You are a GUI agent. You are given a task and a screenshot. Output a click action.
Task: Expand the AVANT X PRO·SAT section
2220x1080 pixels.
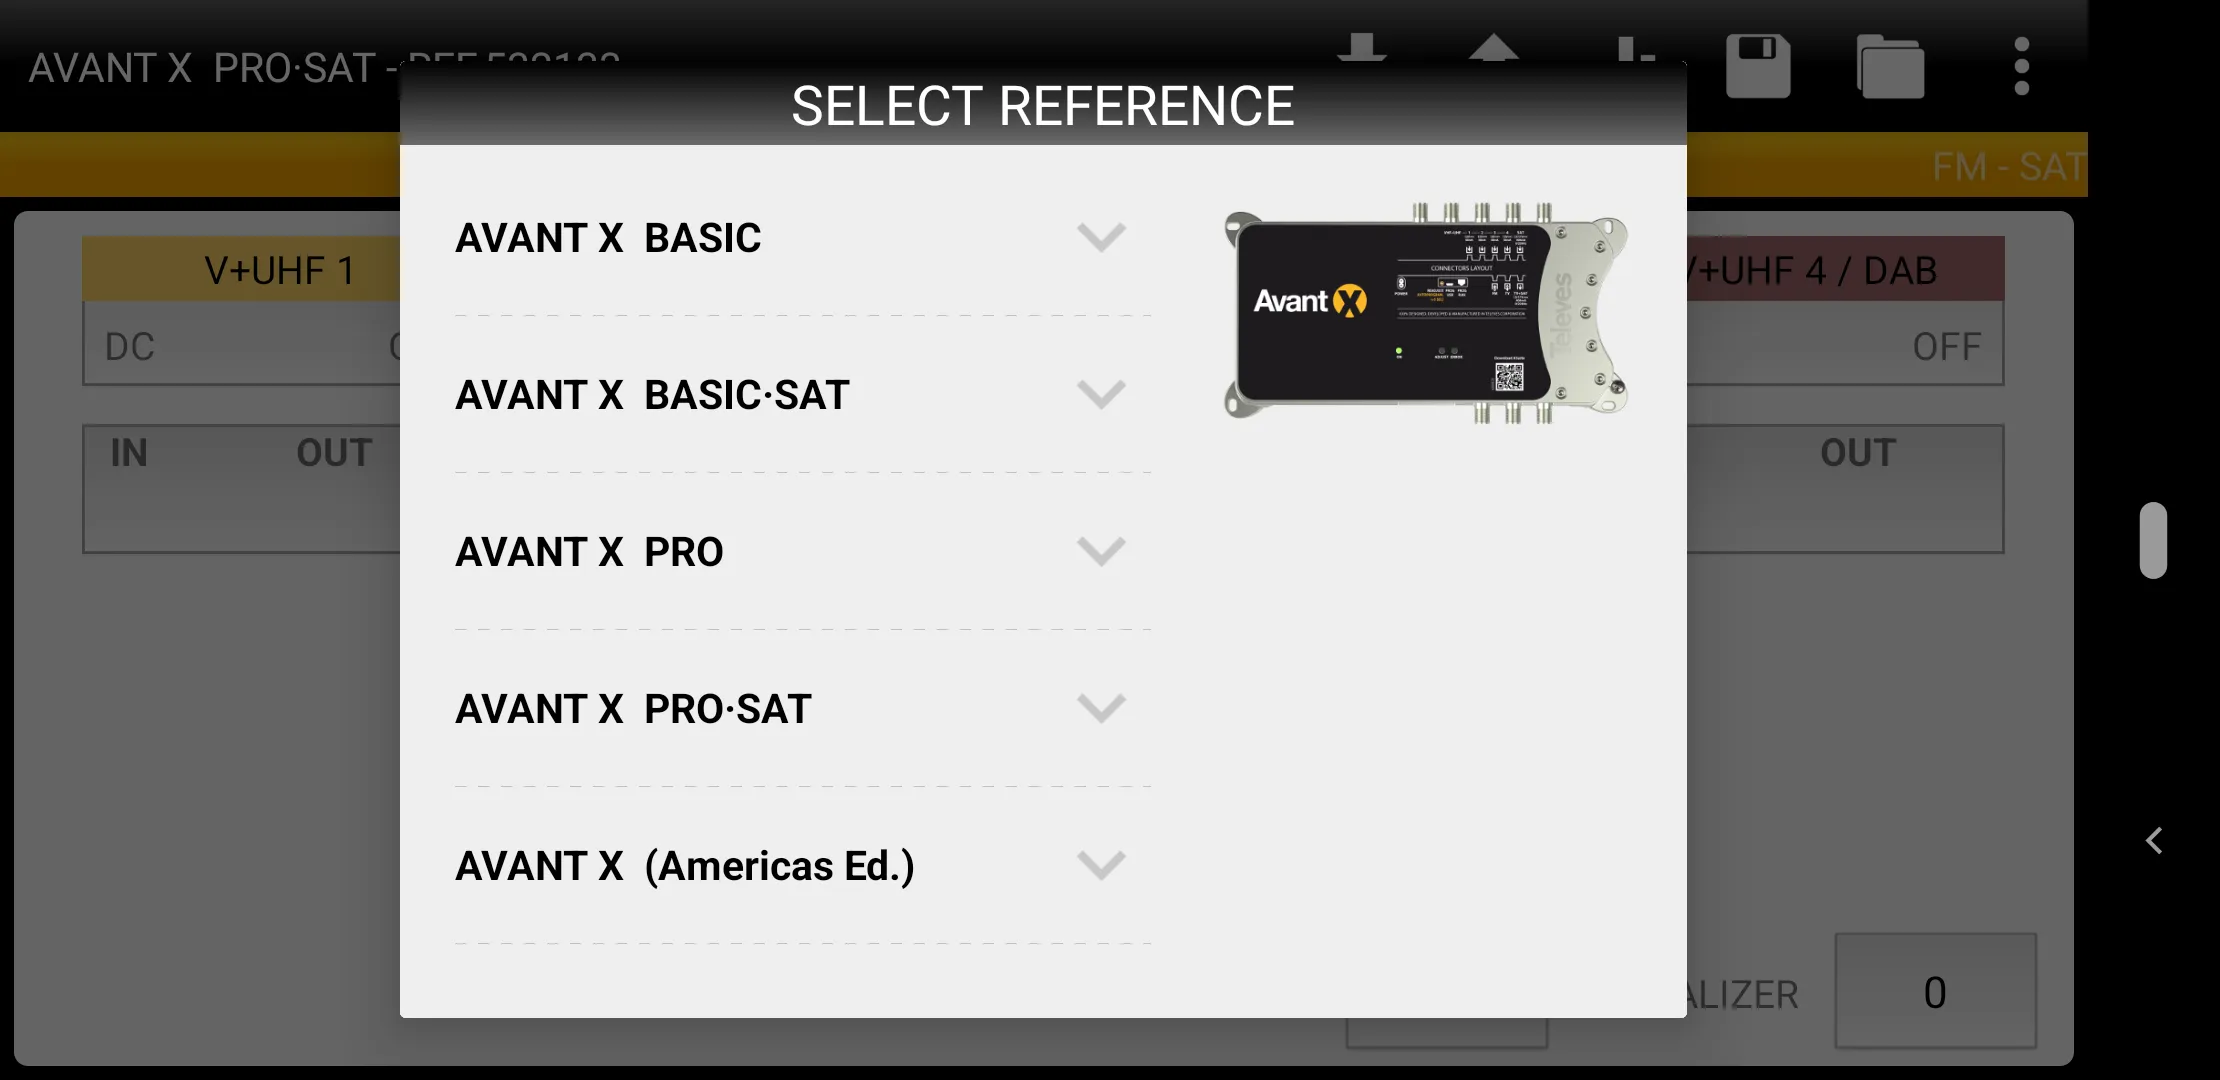(1102, 708)
